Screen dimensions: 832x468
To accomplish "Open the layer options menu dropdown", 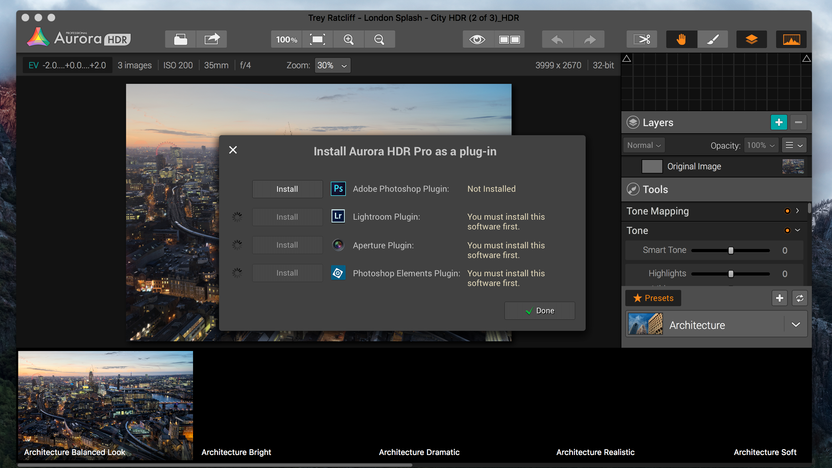I will pos(794,145).
